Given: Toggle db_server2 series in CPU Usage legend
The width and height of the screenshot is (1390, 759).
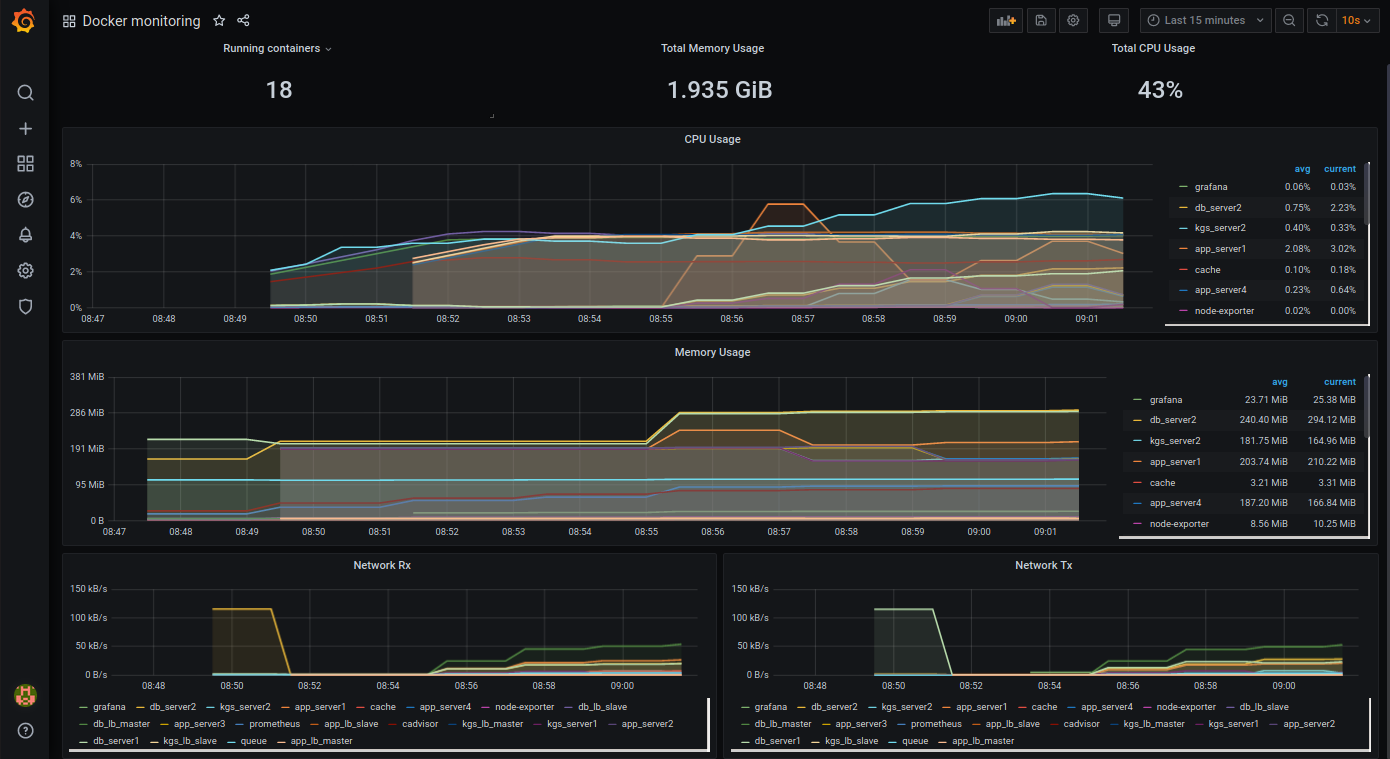Looking at the screenshot, I should coord(1218,208).
